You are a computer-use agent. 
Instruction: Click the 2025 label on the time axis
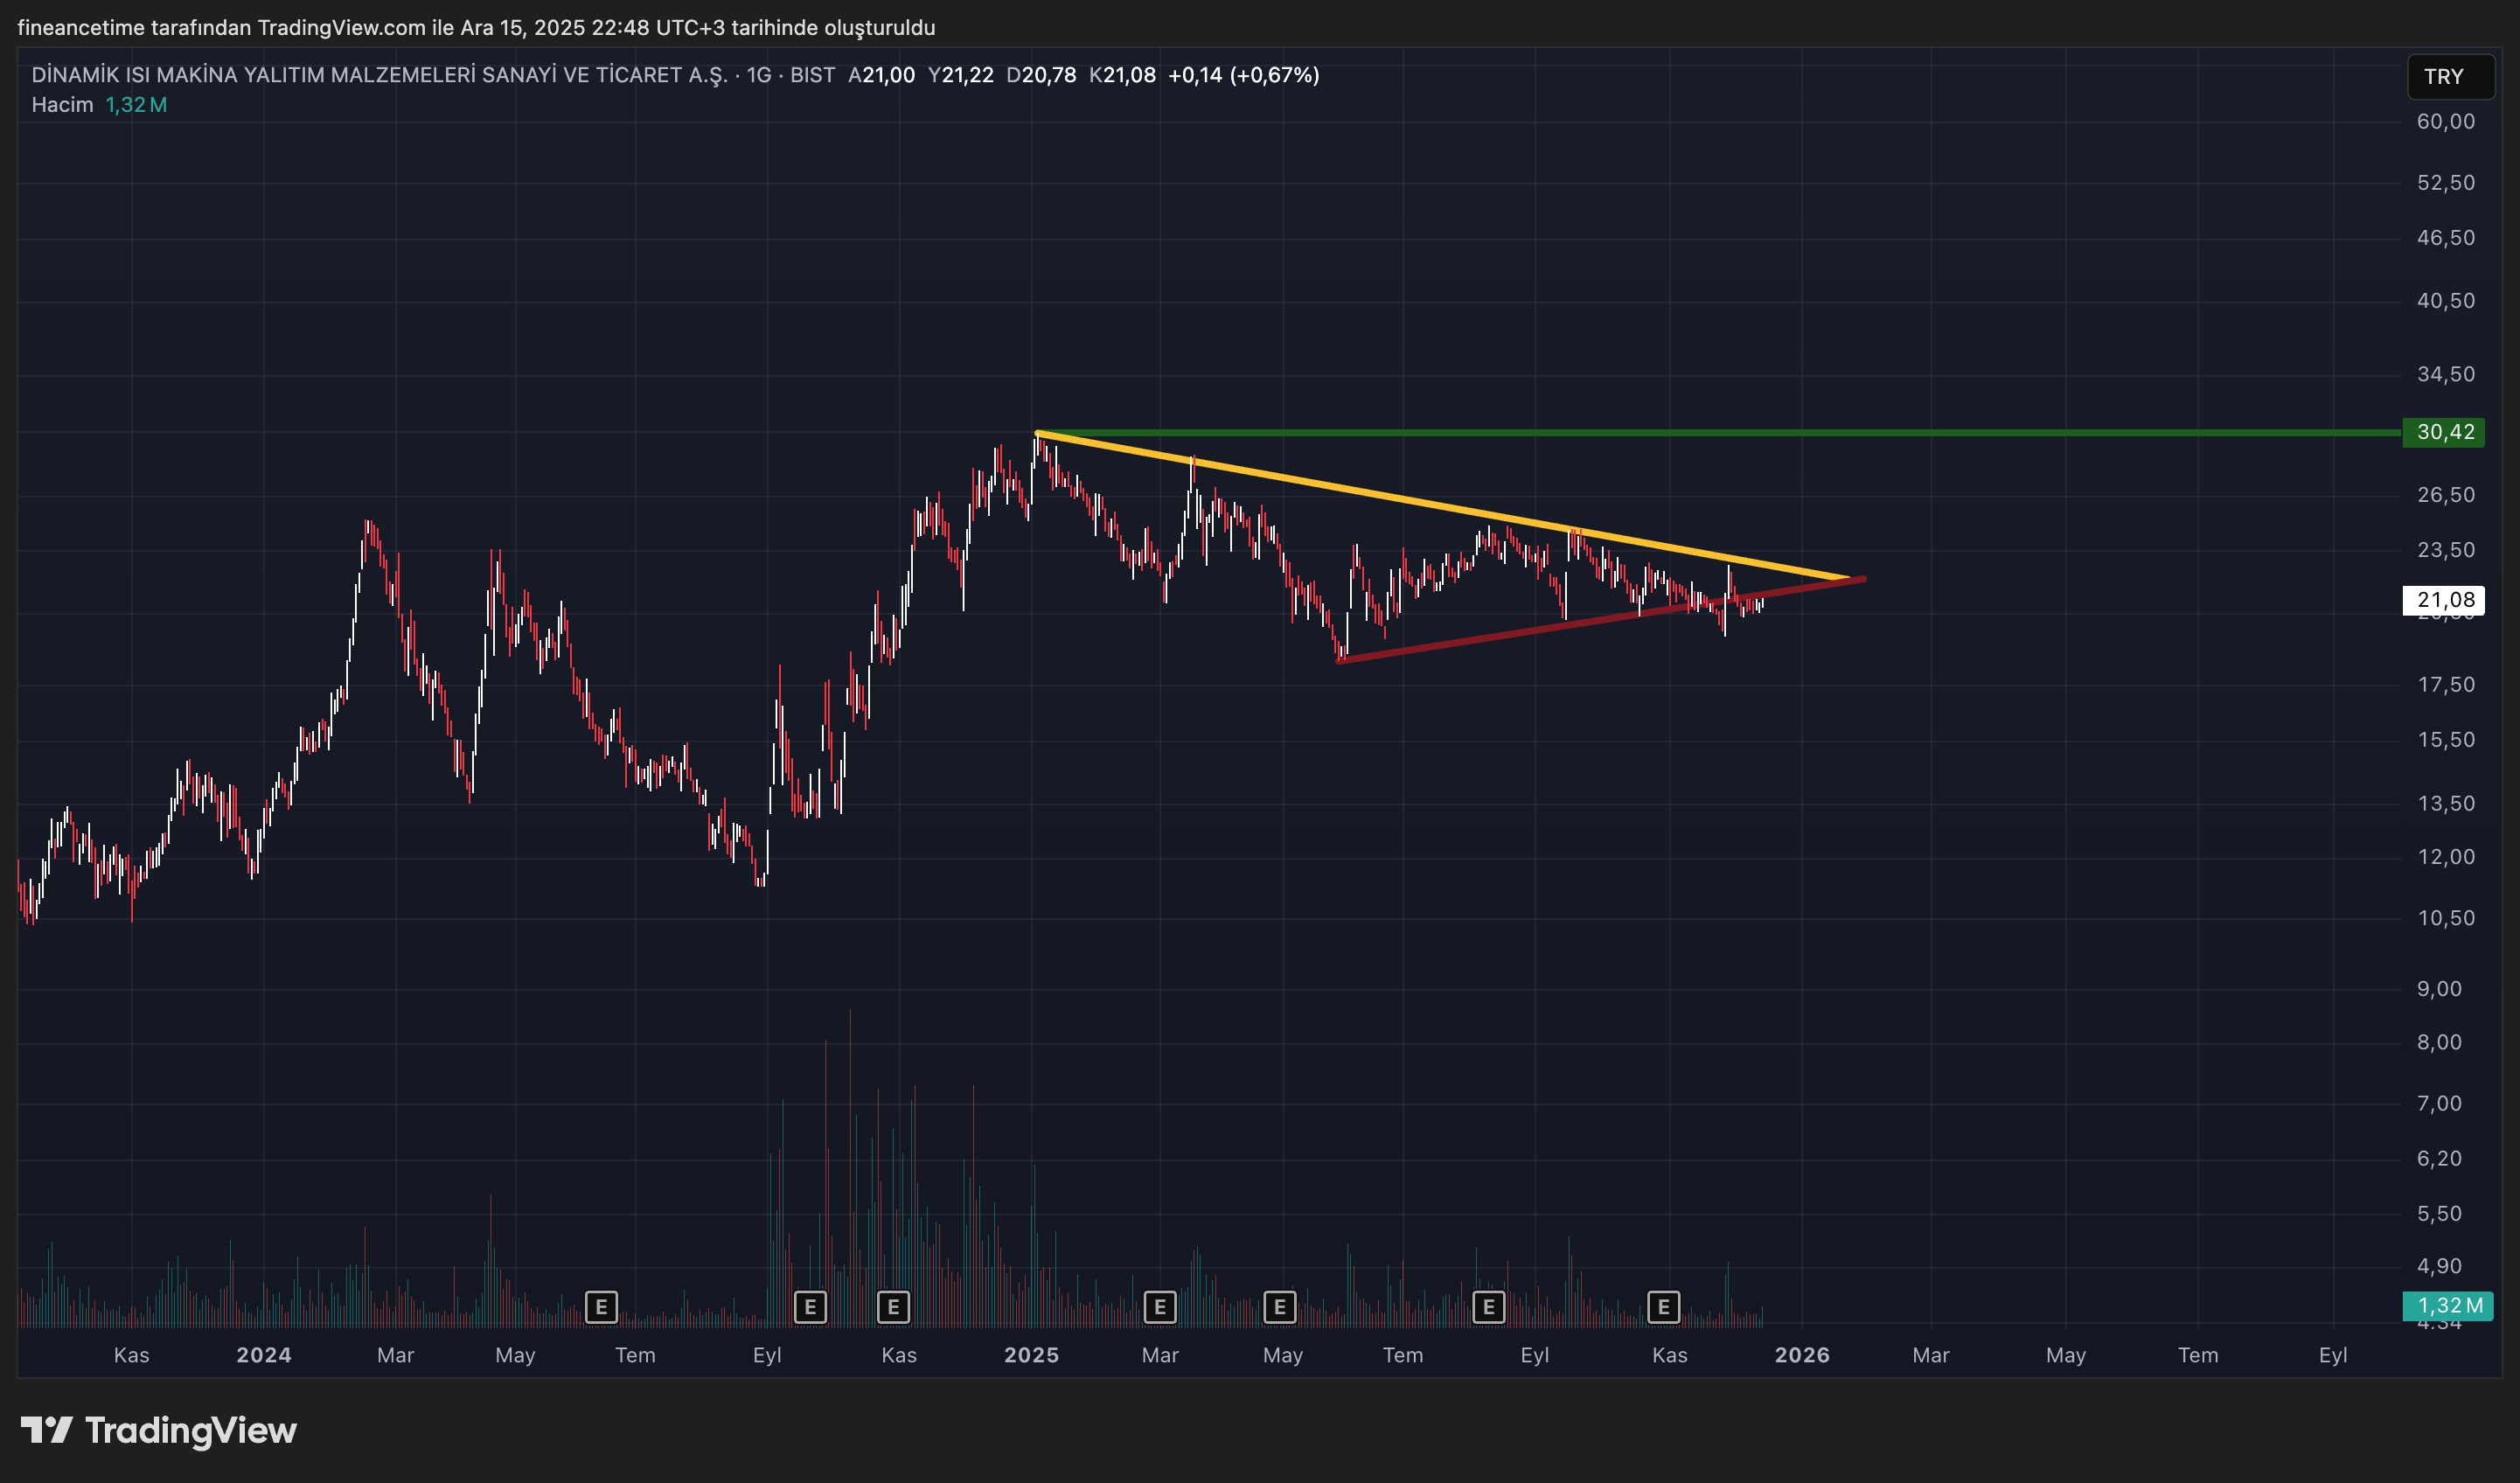tap(1031, 1355)
